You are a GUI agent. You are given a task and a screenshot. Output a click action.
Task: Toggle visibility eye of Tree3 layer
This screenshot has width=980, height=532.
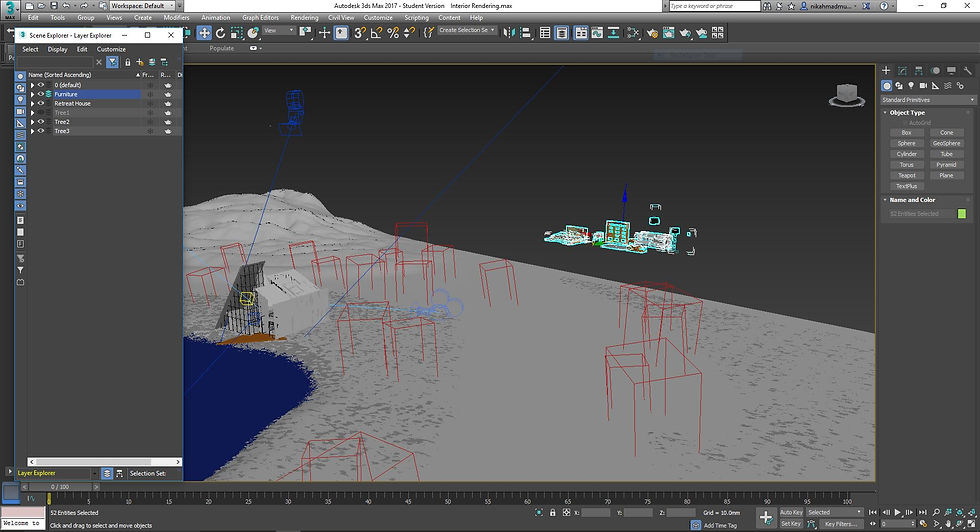pyautogui.click(x=41, y=131)
